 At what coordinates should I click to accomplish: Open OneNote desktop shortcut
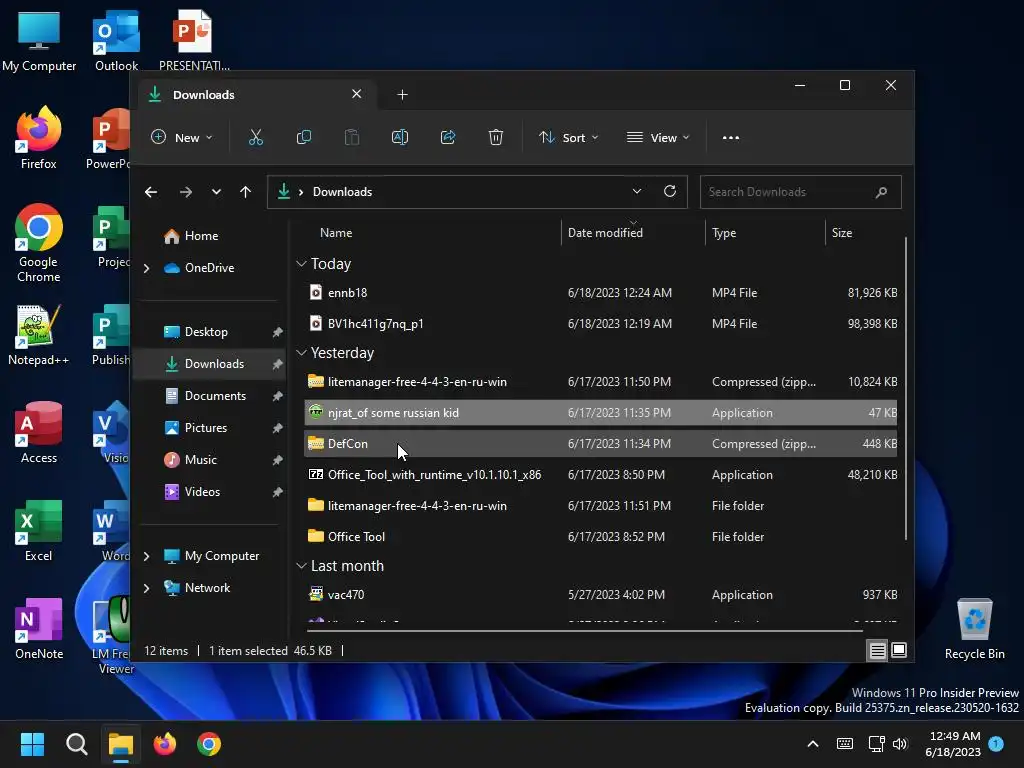click(39, 628)
